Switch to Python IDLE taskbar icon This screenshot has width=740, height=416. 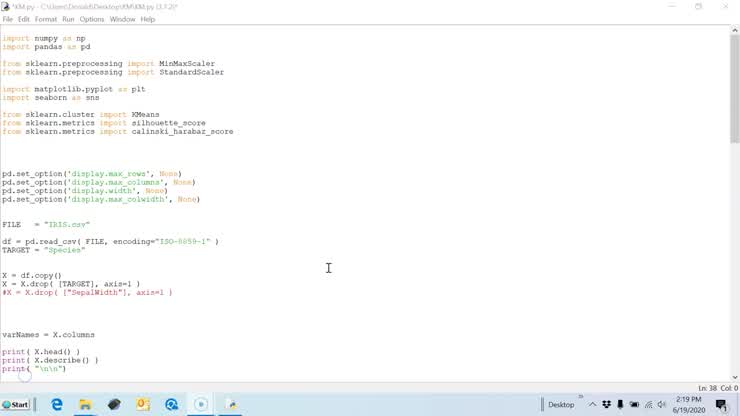click(x=231, y=405)
